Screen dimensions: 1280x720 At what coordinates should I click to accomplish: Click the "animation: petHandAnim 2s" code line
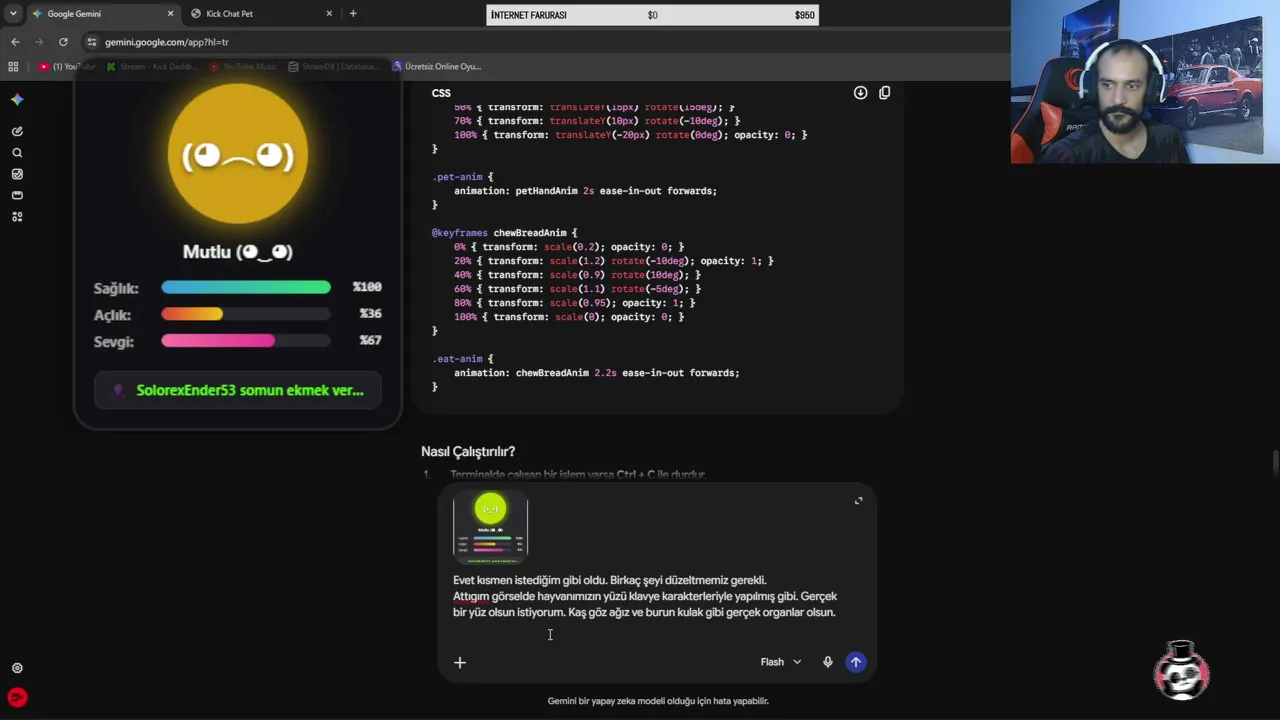585,191
